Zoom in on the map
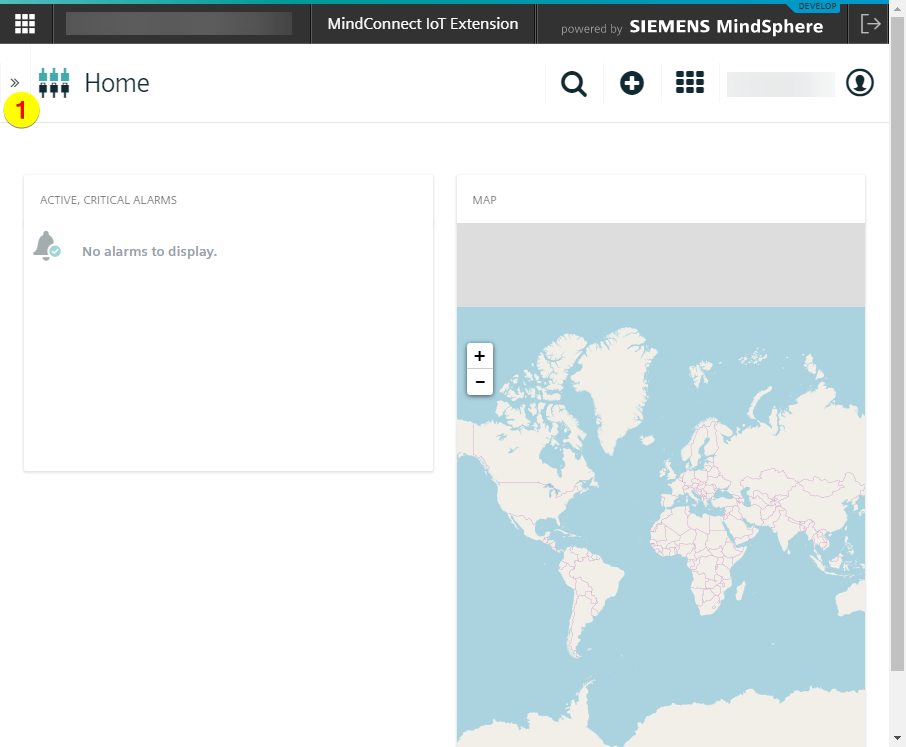The height and width of the screenshot is (747, 906). (480, 356)
